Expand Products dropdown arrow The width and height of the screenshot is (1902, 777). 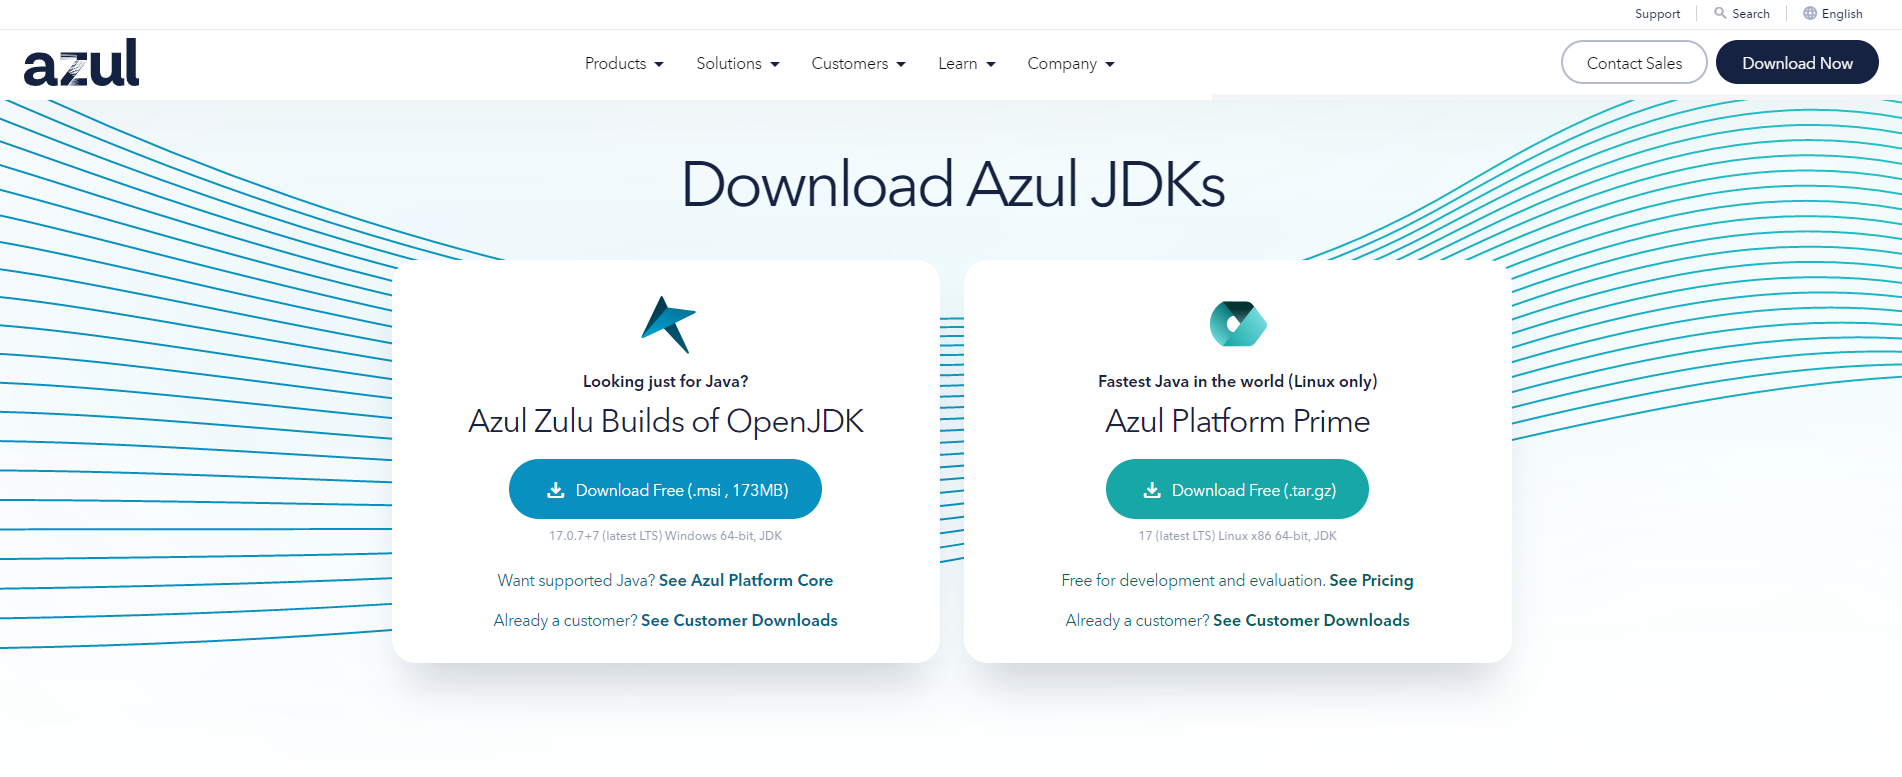(659, 64)
